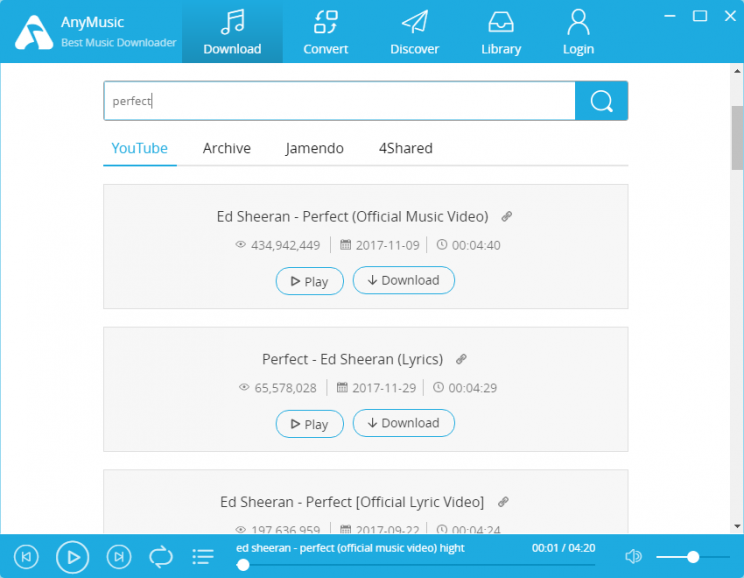Open the Discover tab
Screen dimensions: 744x578
tap(414, 32)
